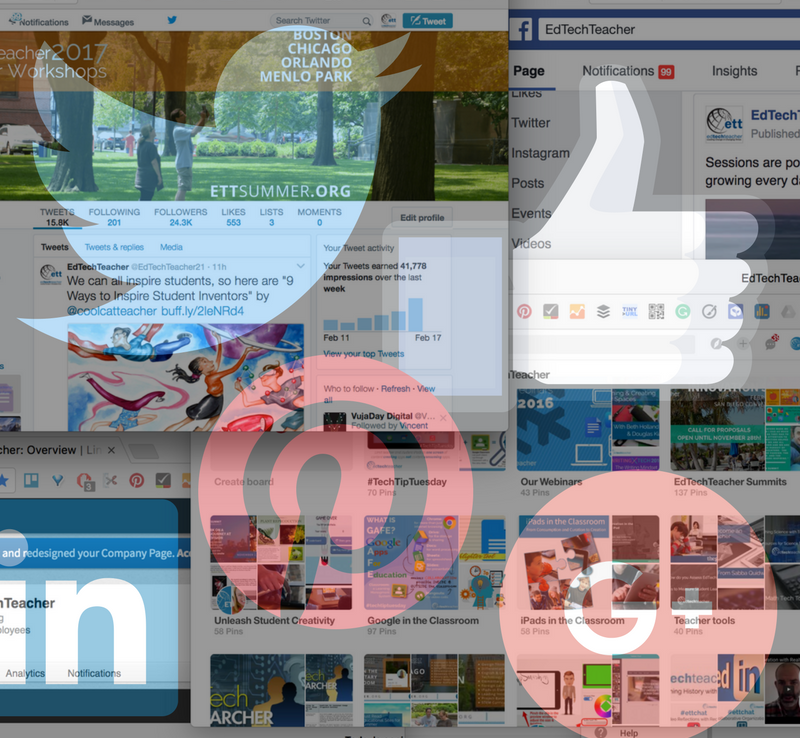This screenshot has height=738, width=800.
Task: Click the Edit profile button
Action: pos(422,218)
